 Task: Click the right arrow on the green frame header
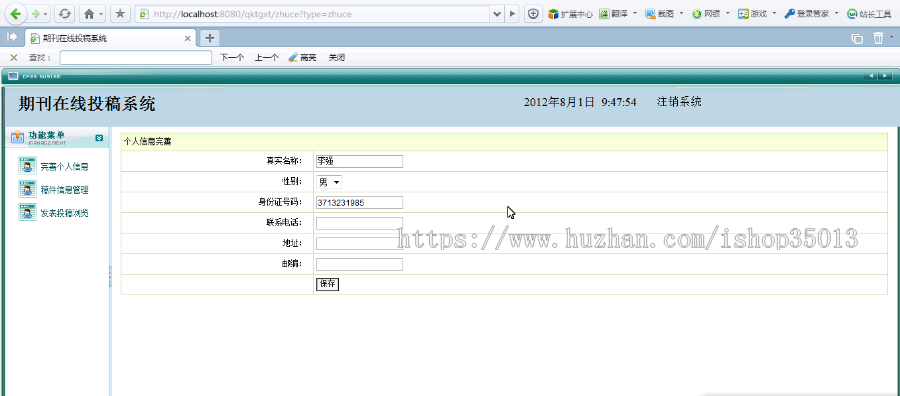pos(886,75)
